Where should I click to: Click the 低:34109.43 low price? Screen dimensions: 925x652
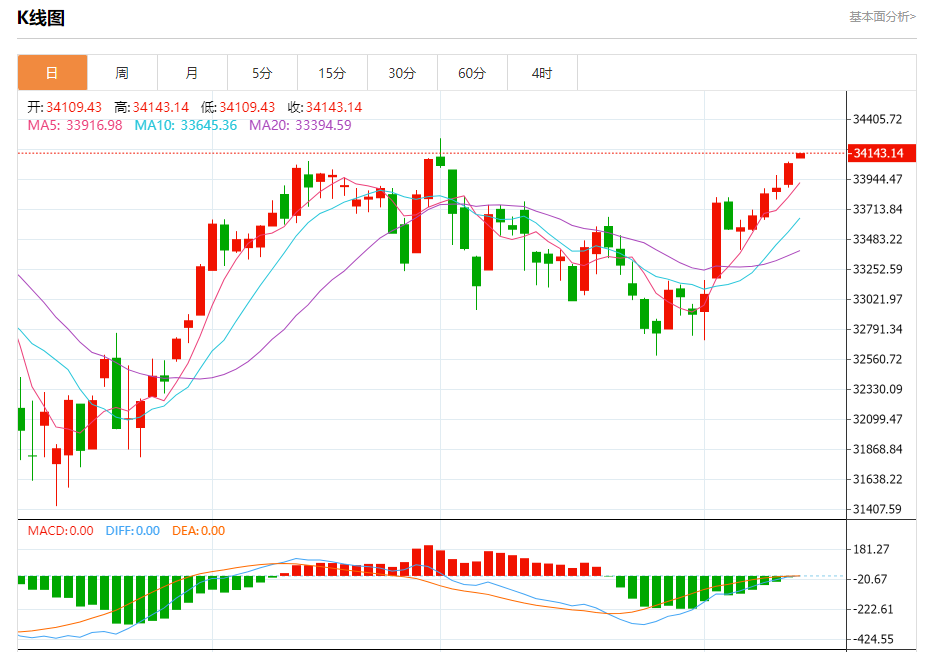238,107
